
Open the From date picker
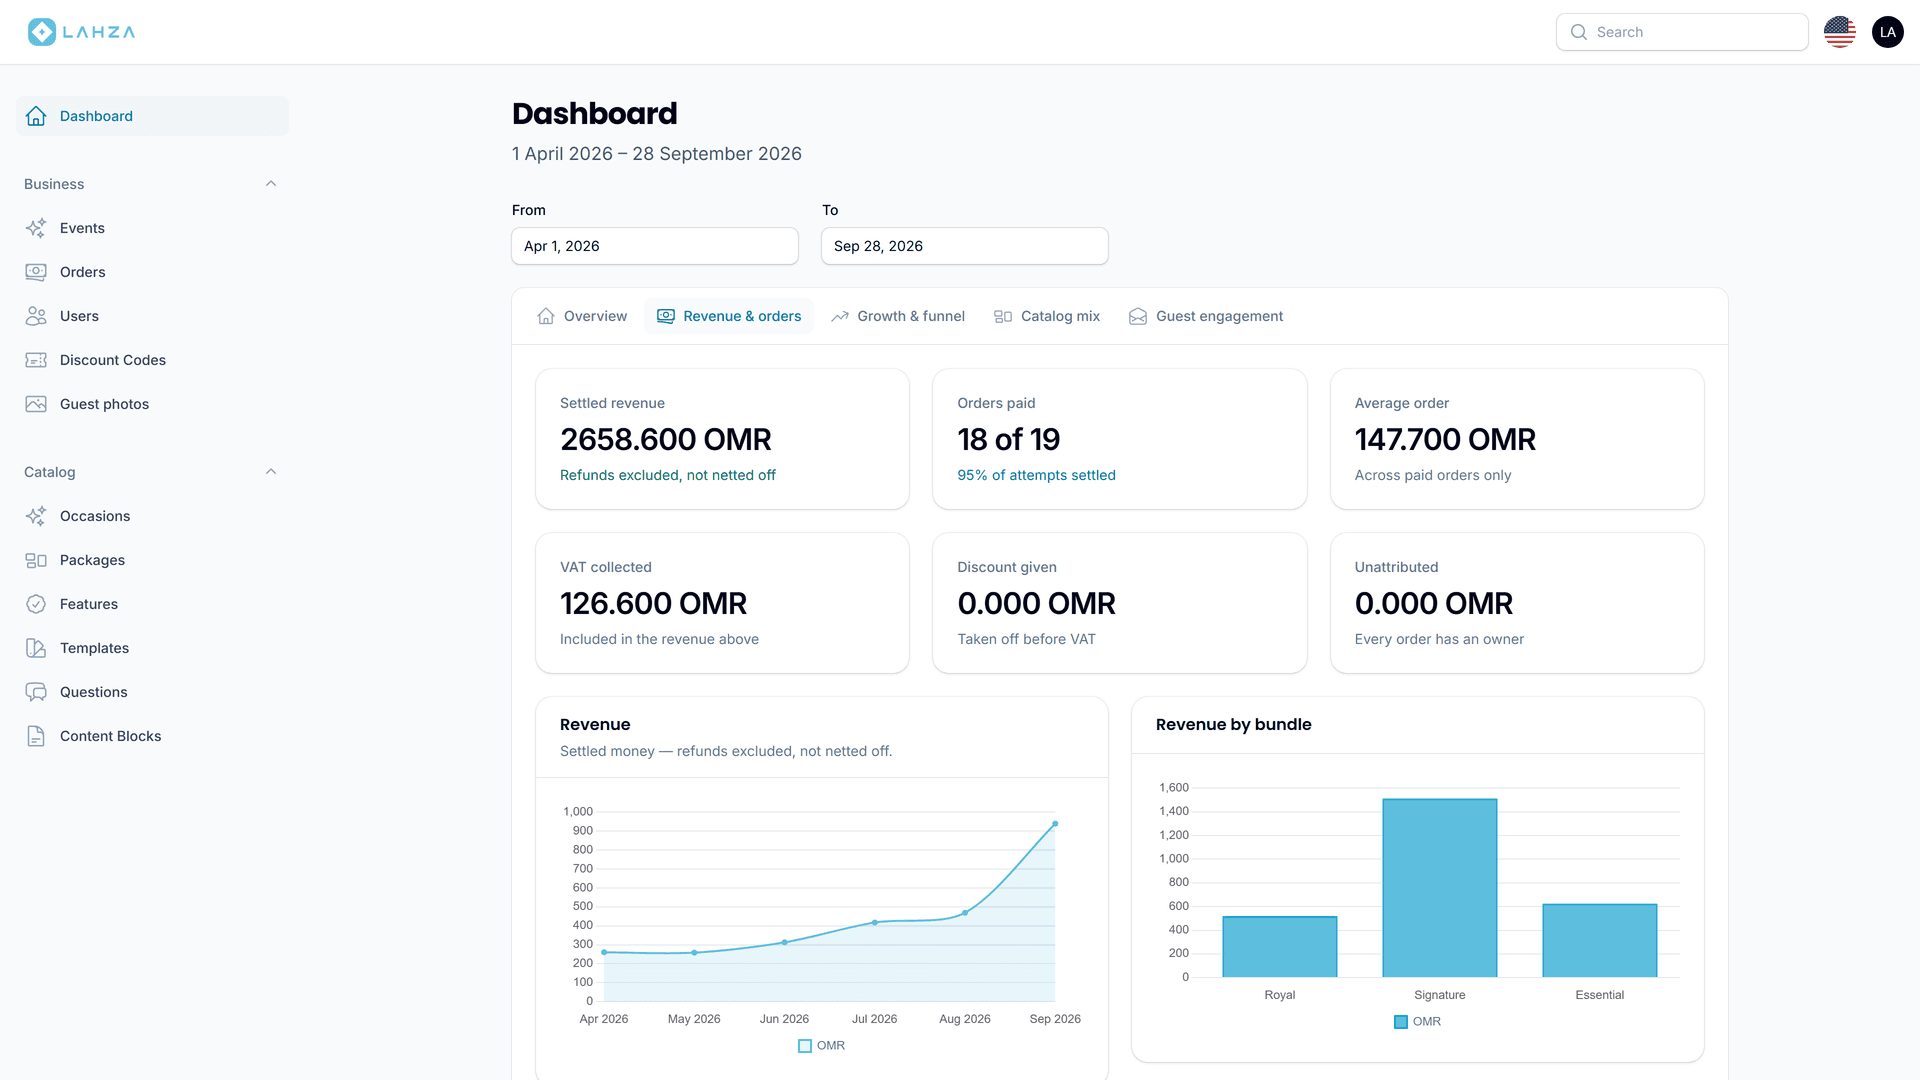pyautogui.click(x=655, y=246)
